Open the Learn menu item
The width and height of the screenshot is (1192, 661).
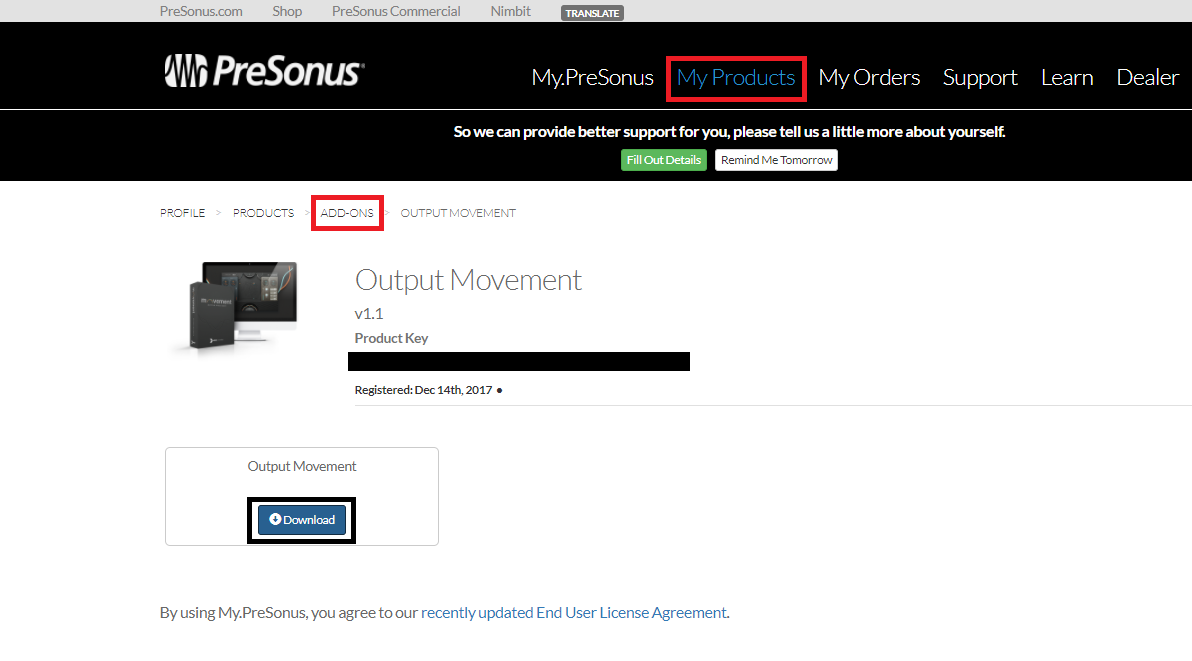1067,77
